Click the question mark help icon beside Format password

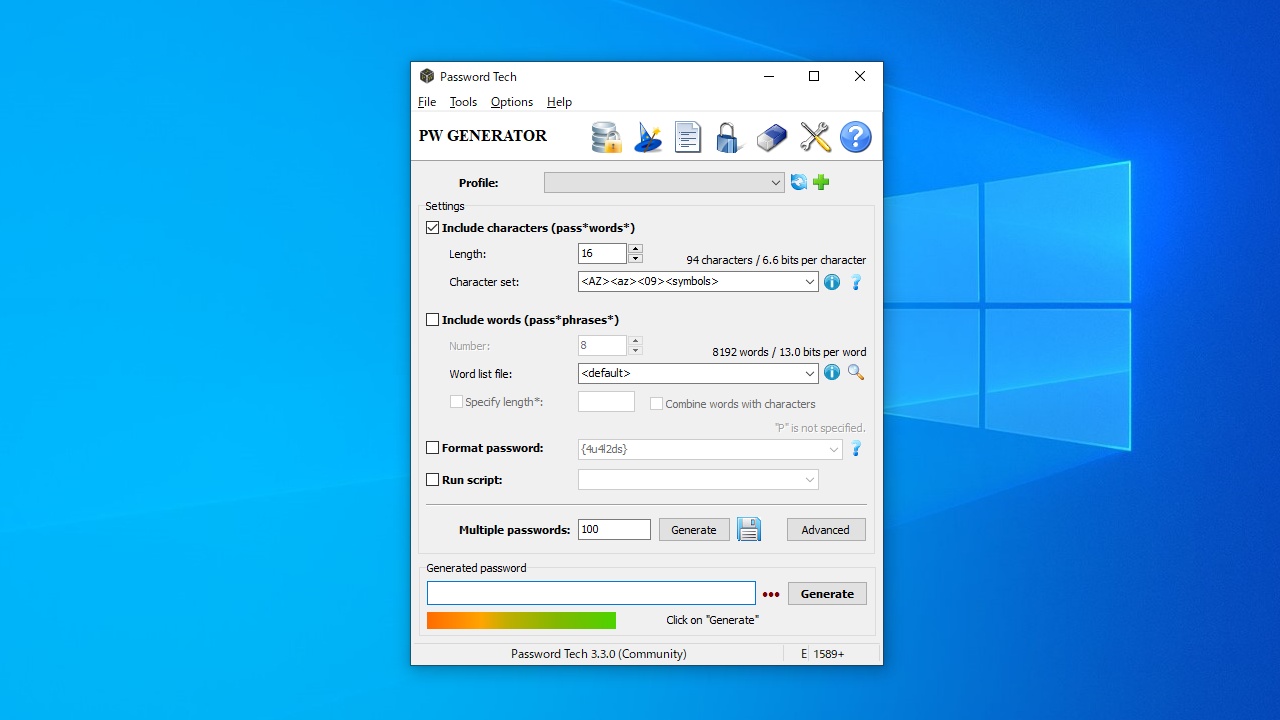(x=856, y=449)
